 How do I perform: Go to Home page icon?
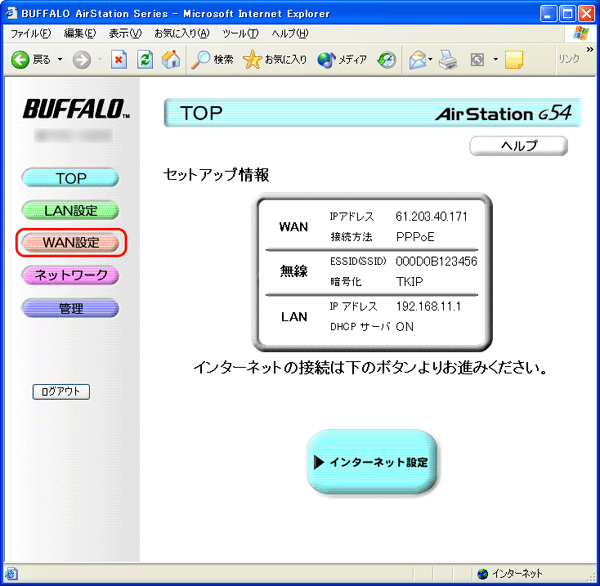click(171, 60)
